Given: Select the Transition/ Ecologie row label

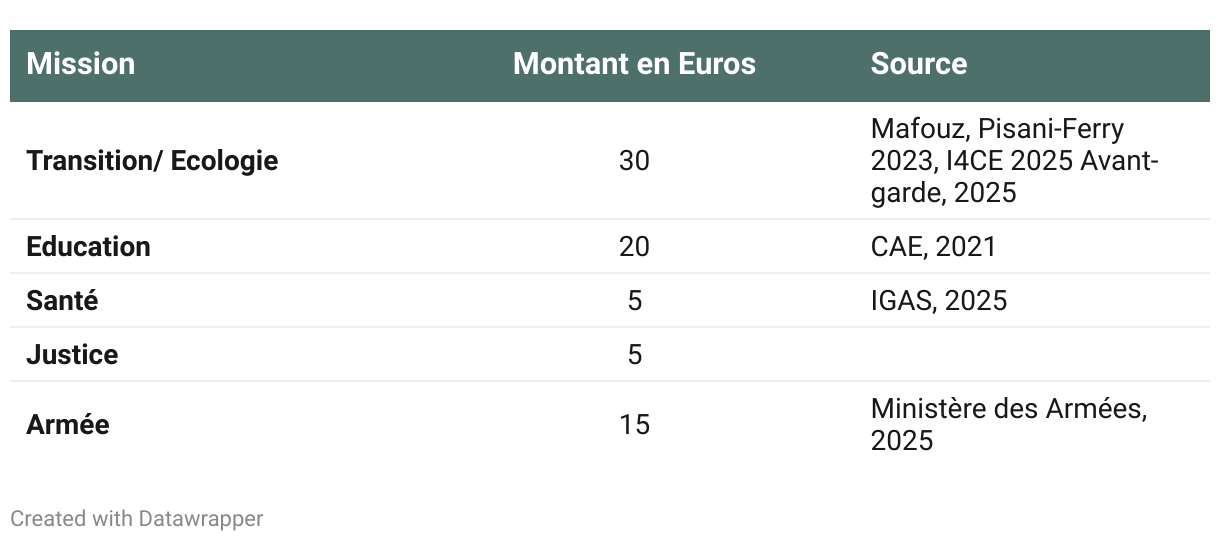Looking at the screenshot, I should 152,160.
